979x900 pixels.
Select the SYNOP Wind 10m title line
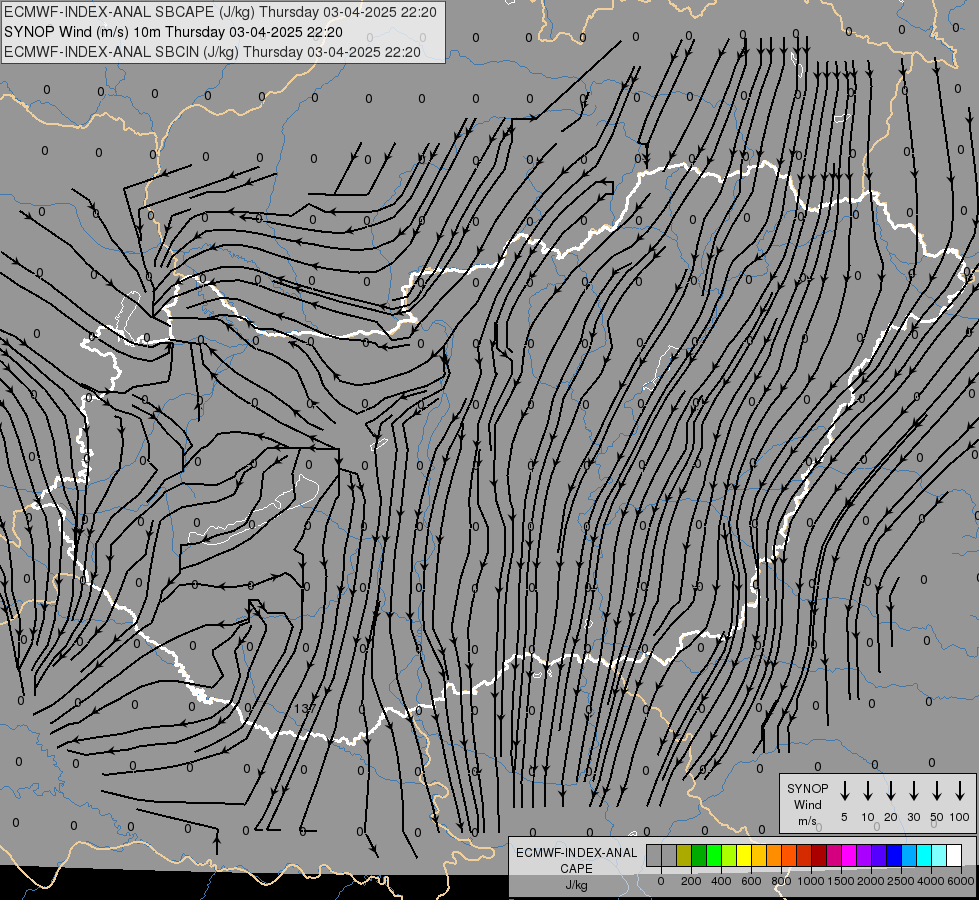click(173, 32)
